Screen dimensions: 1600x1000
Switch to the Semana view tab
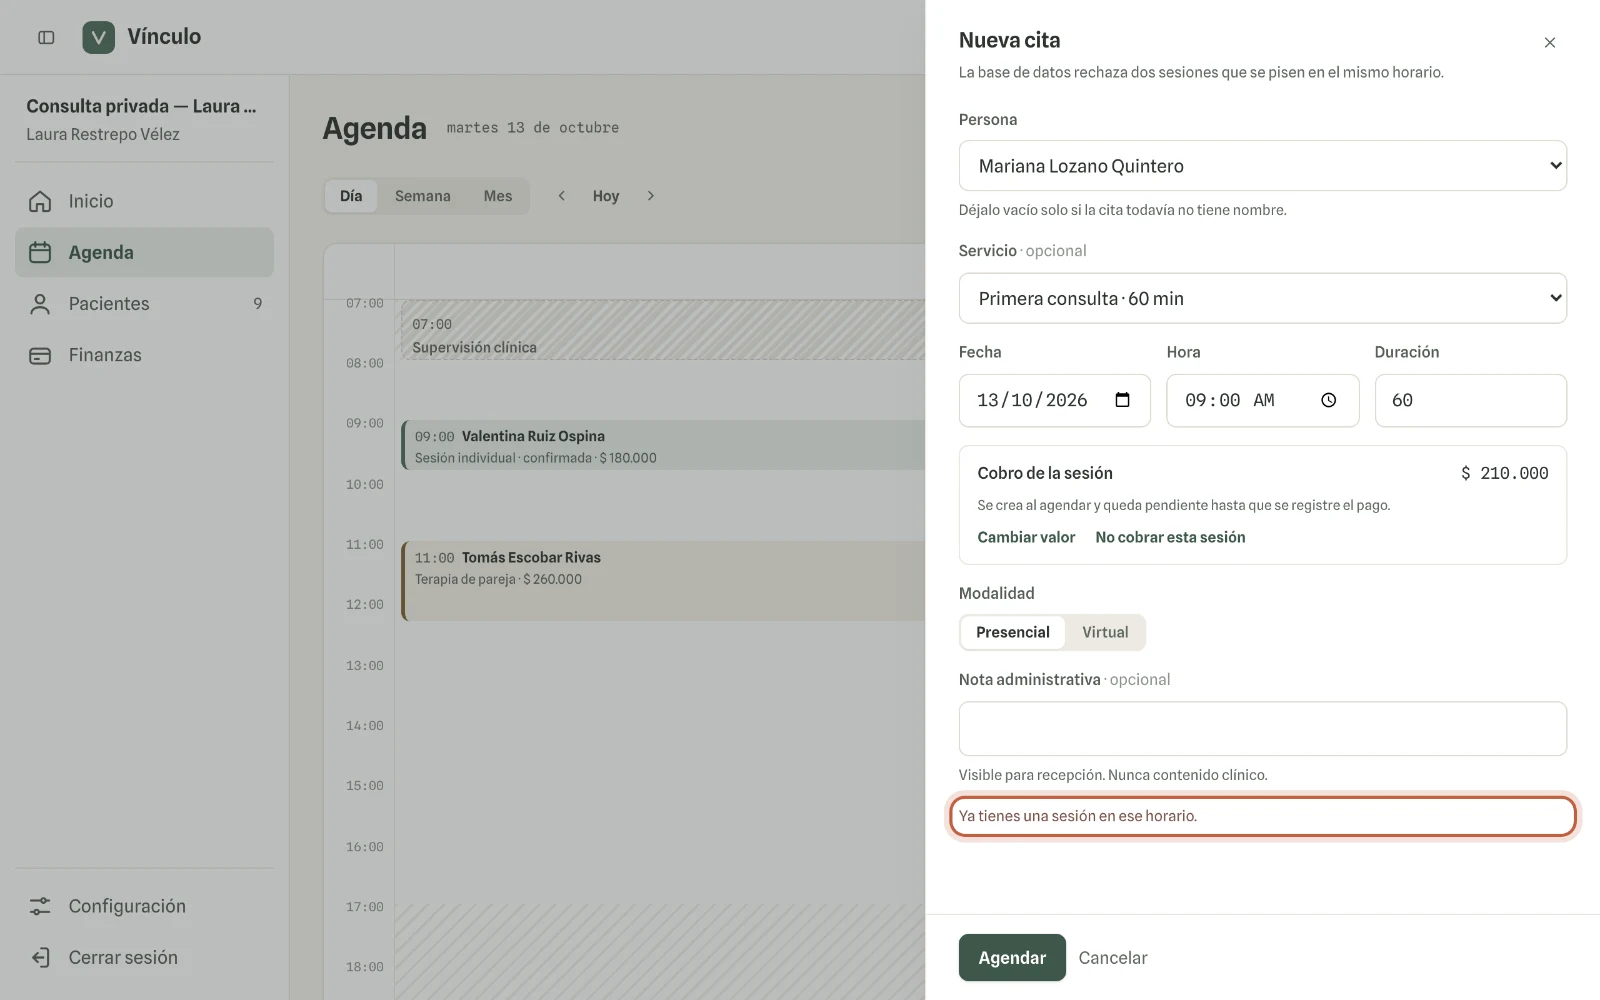coord(422,196)
